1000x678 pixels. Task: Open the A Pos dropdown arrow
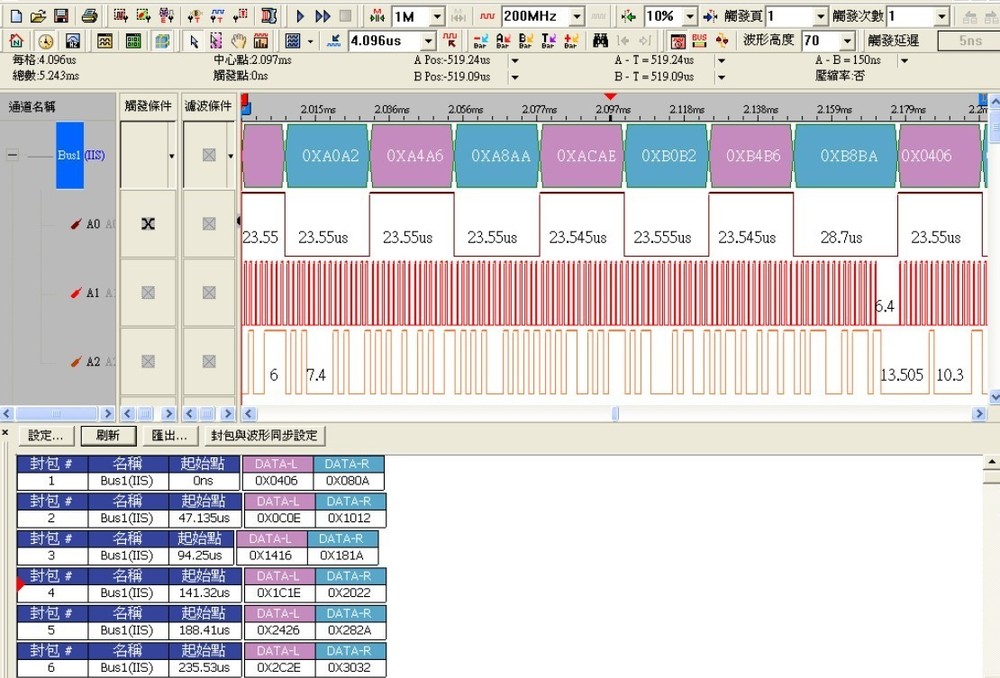click(x=515, y=61)
